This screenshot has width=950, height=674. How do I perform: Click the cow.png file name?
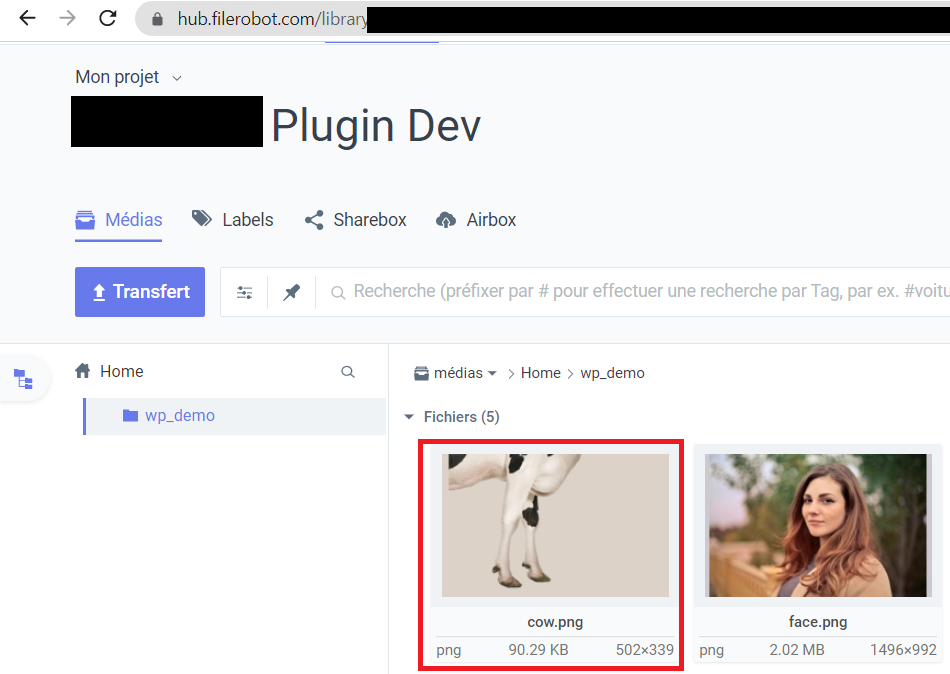pos(555,622)
